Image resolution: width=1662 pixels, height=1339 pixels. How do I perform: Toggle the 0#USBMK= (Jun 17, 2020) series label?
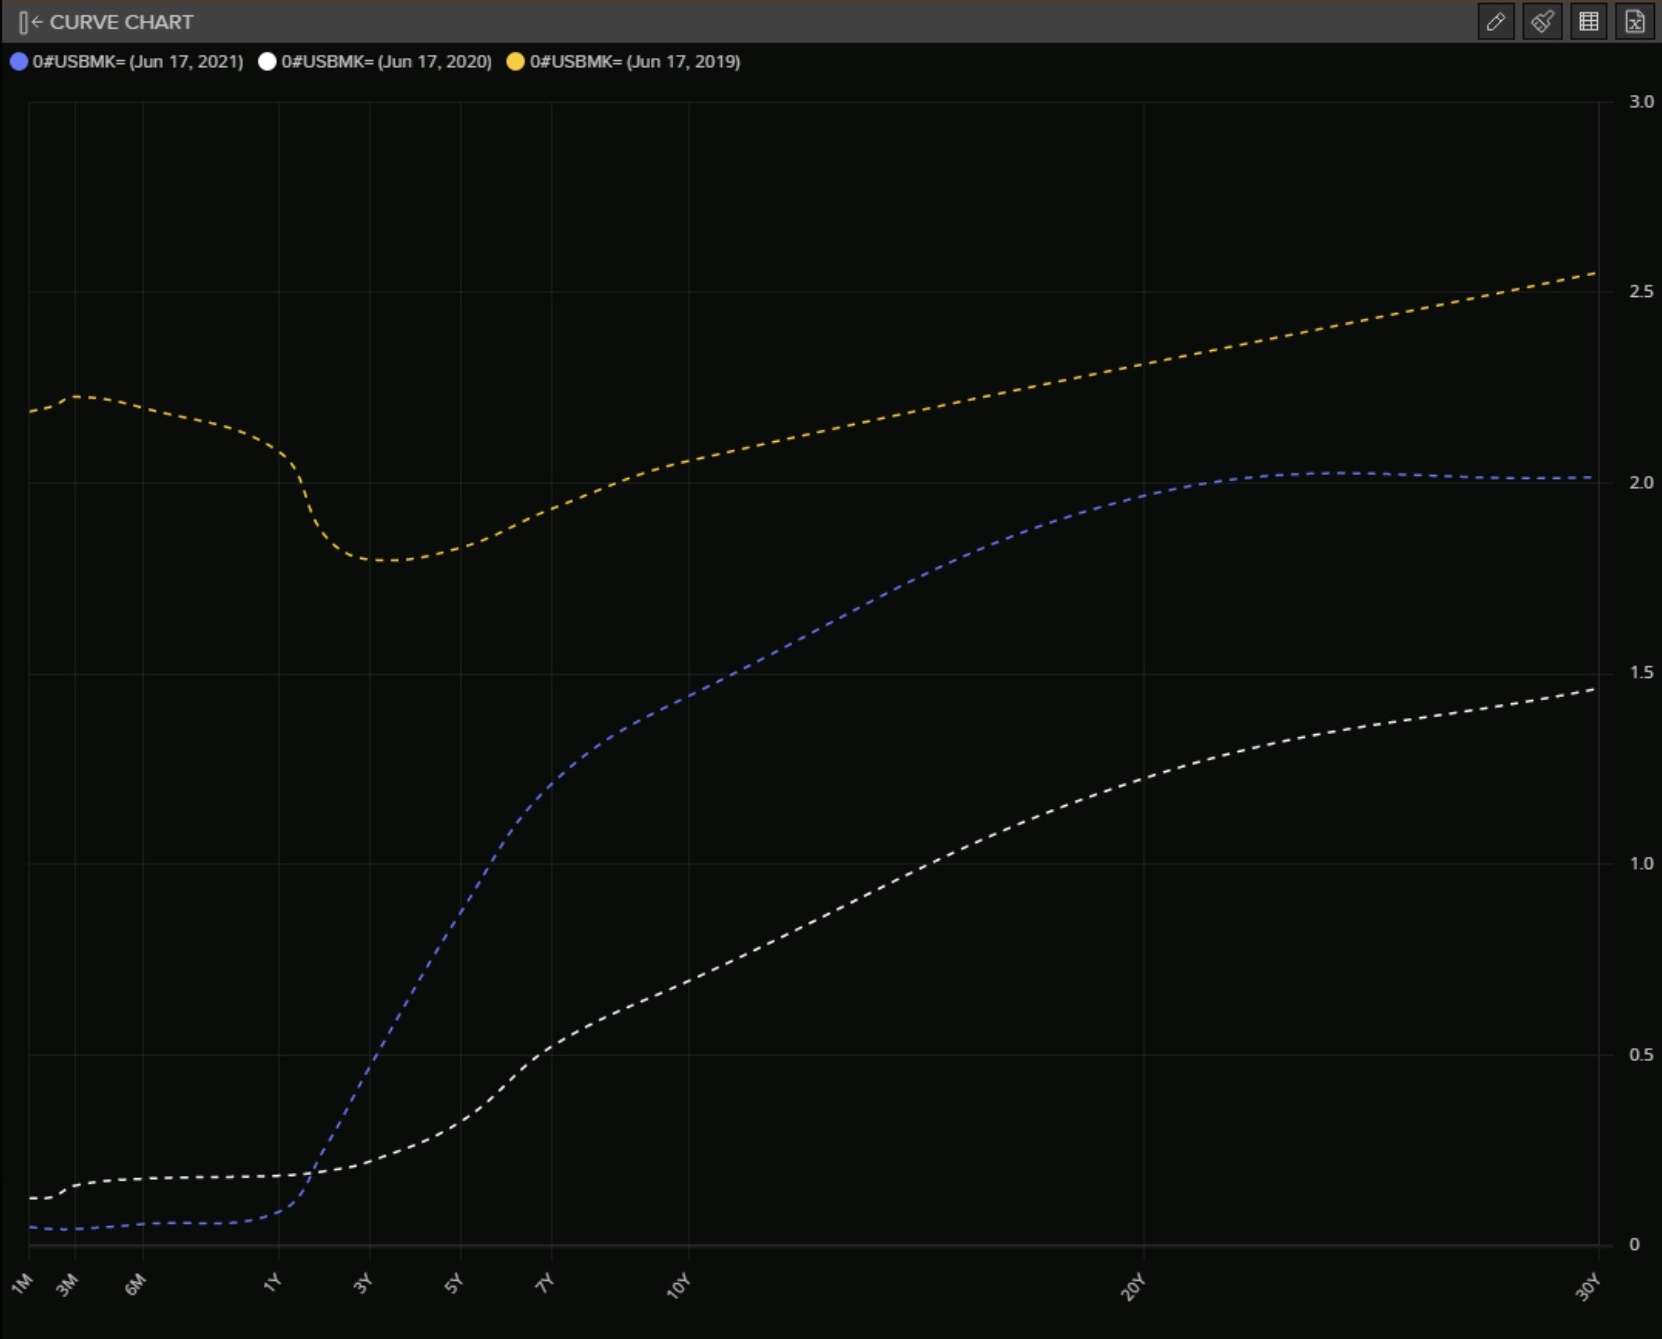[x=386, y=62]
